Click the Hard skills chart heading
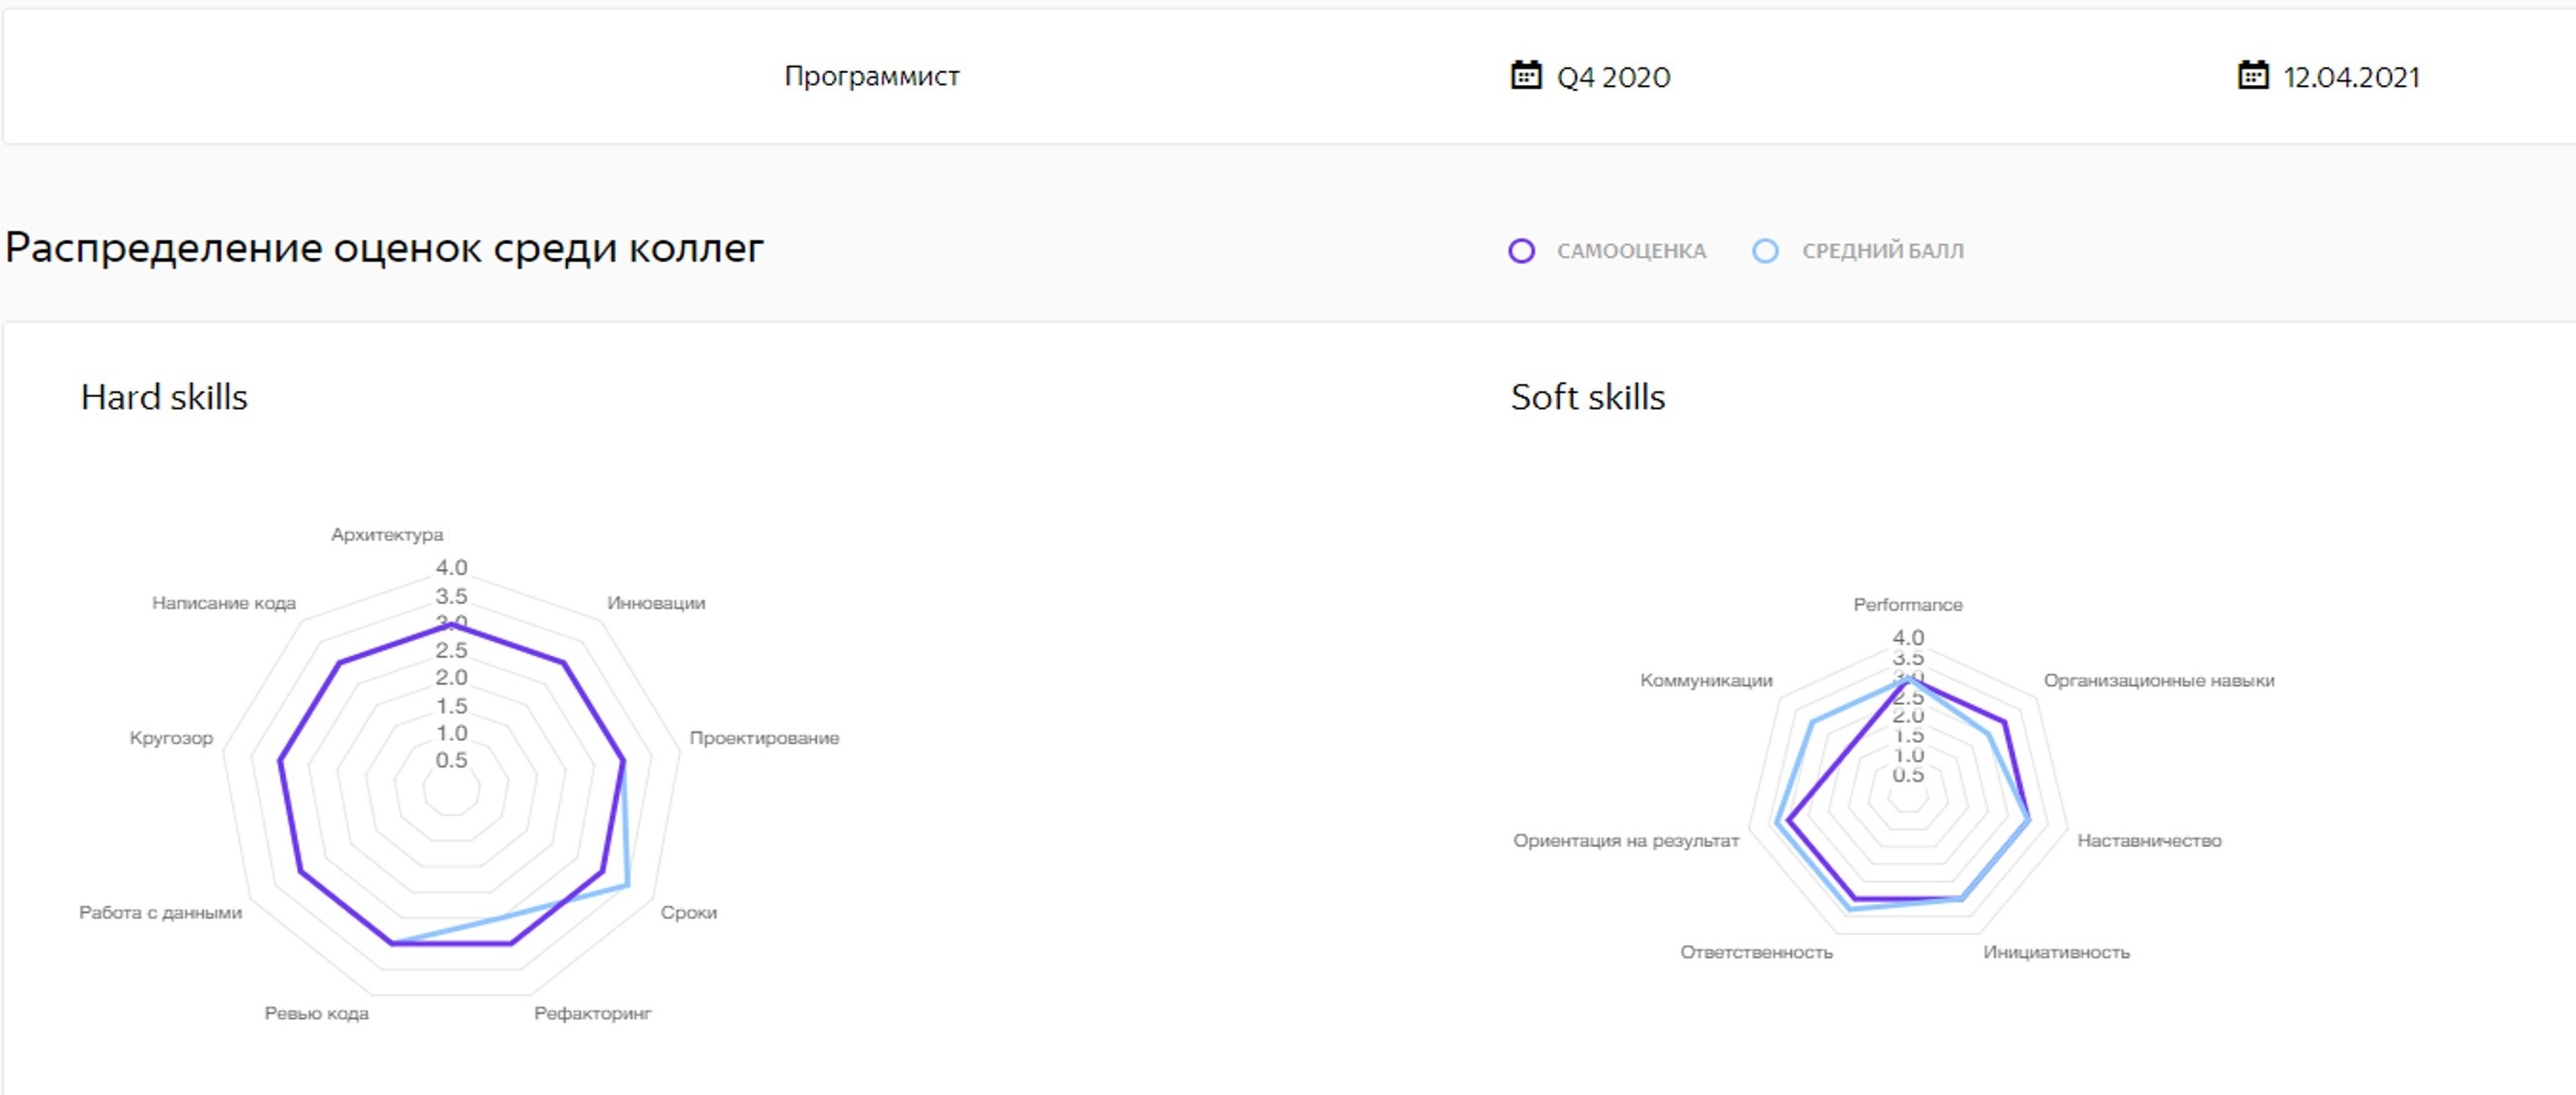The width and height of the screenshot is (2576, 1095). pos(164,397)
